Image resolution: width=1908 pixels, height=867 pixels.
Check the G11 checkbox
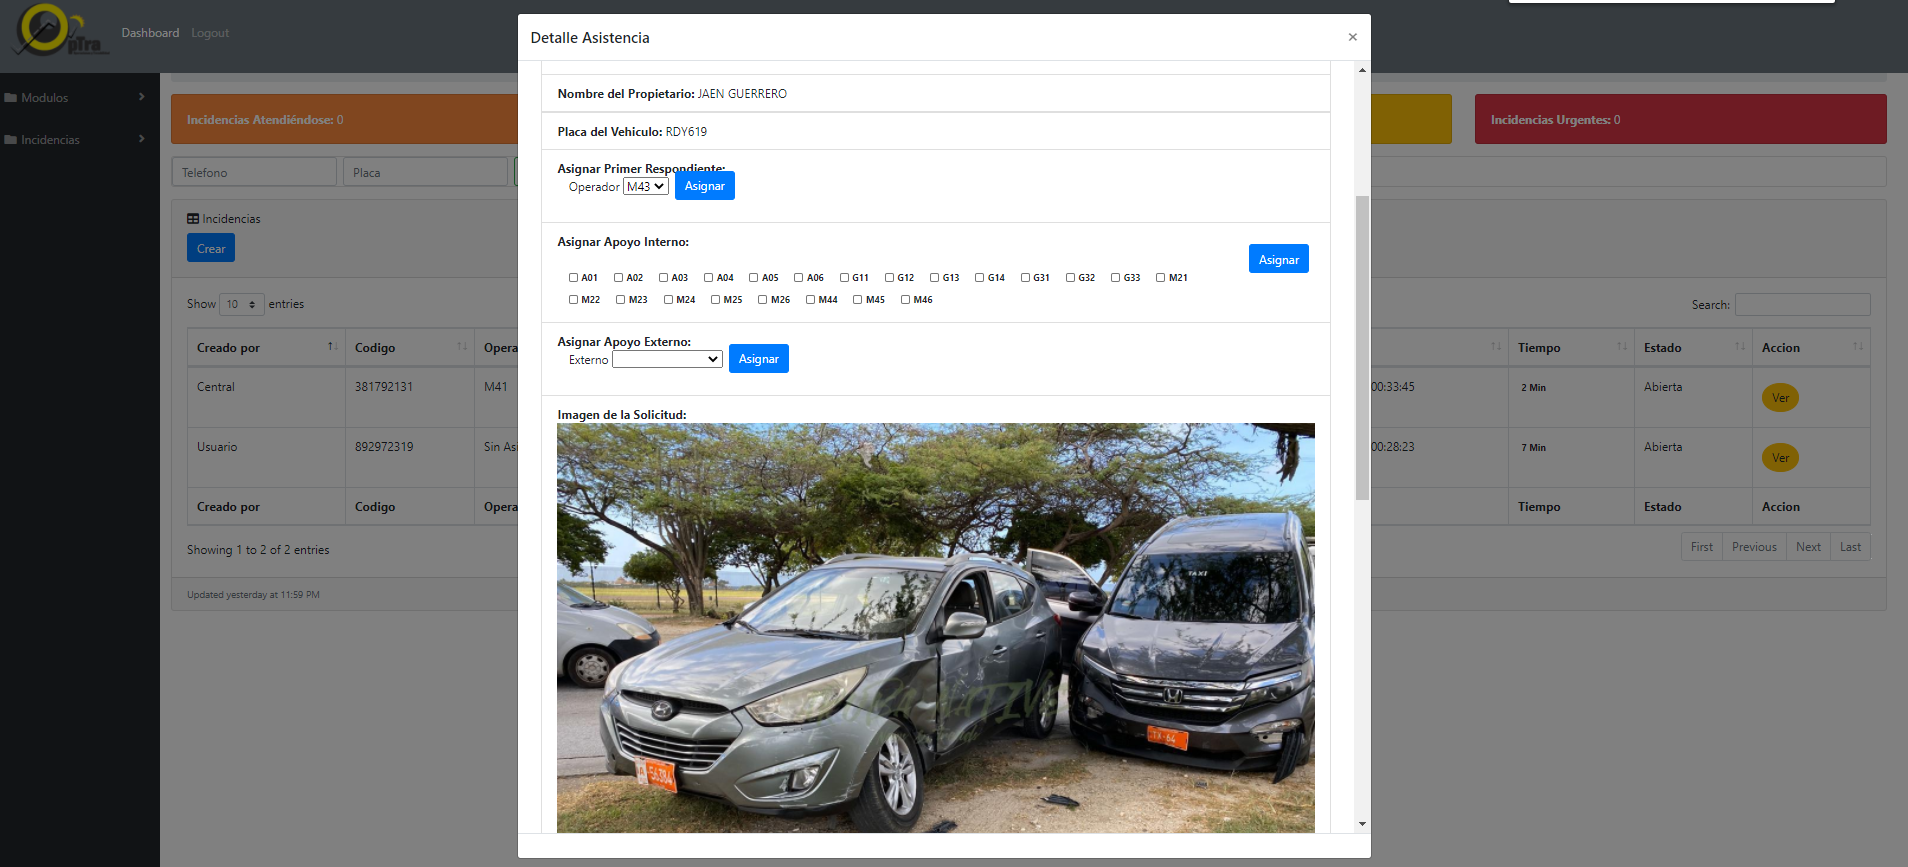(x=845, y=278)
